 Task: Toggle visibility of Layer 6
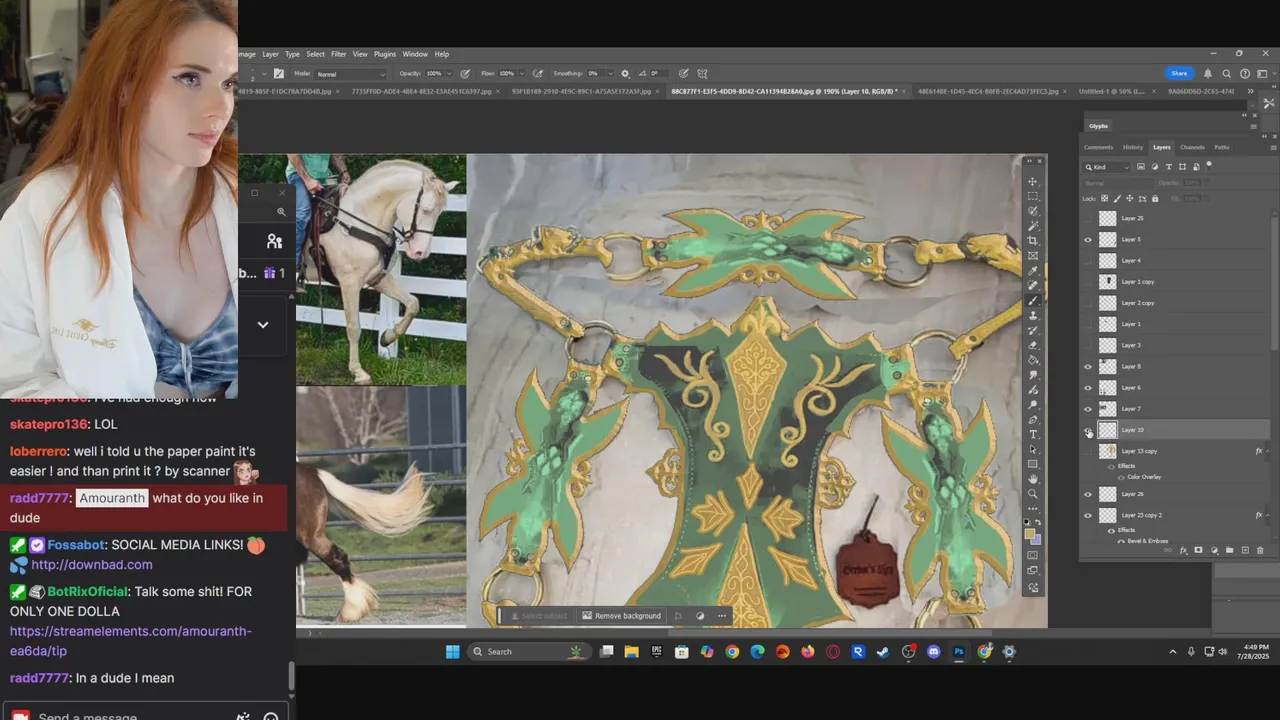(x=1088, y=388)
